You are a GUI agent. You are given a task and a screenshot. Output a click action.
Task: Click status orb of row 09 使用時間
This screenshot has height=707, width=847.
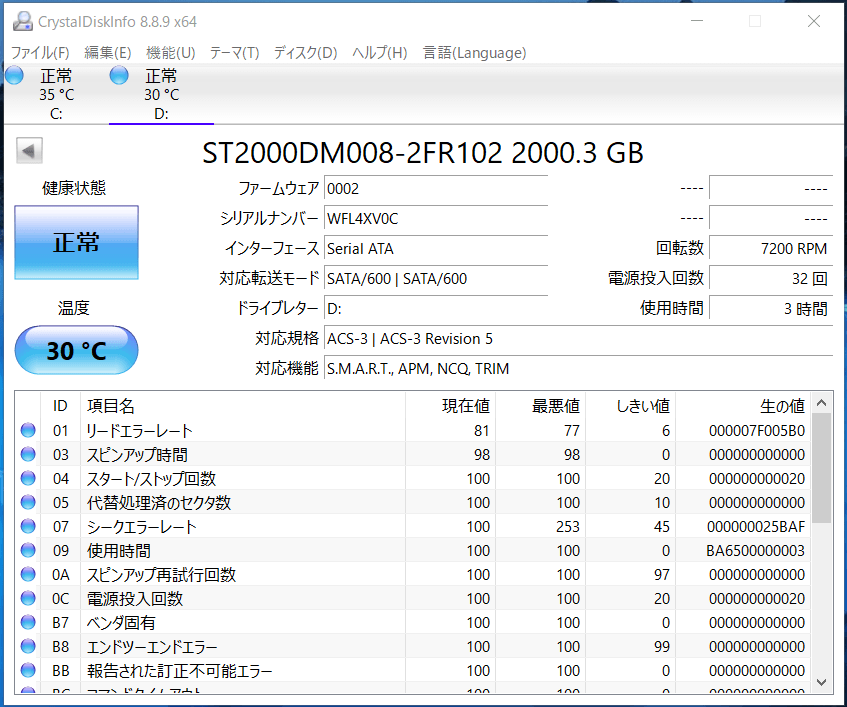[28, 550]
